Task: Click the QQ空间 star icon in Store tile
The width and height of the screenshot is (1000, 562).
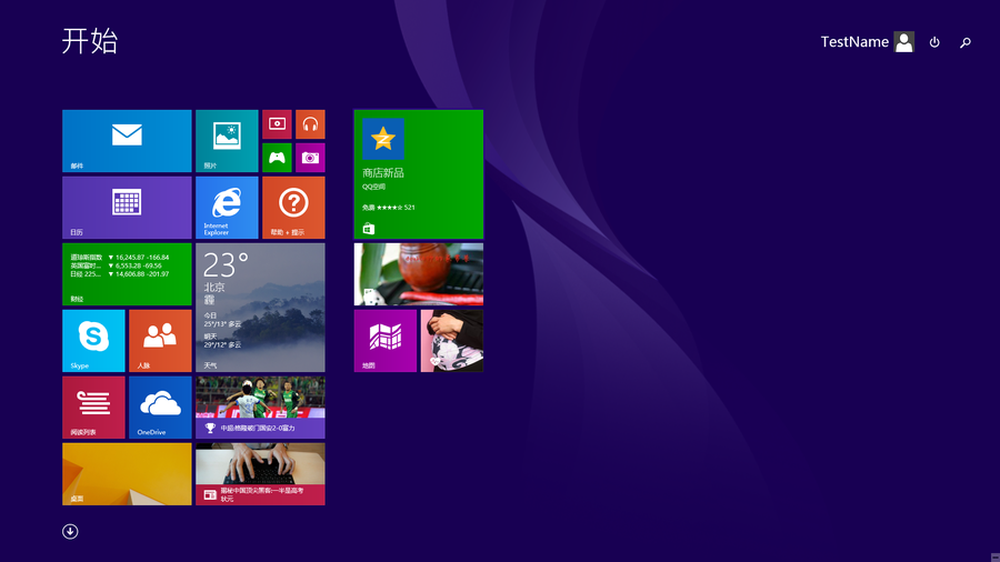Action: (x=383, y=138)
